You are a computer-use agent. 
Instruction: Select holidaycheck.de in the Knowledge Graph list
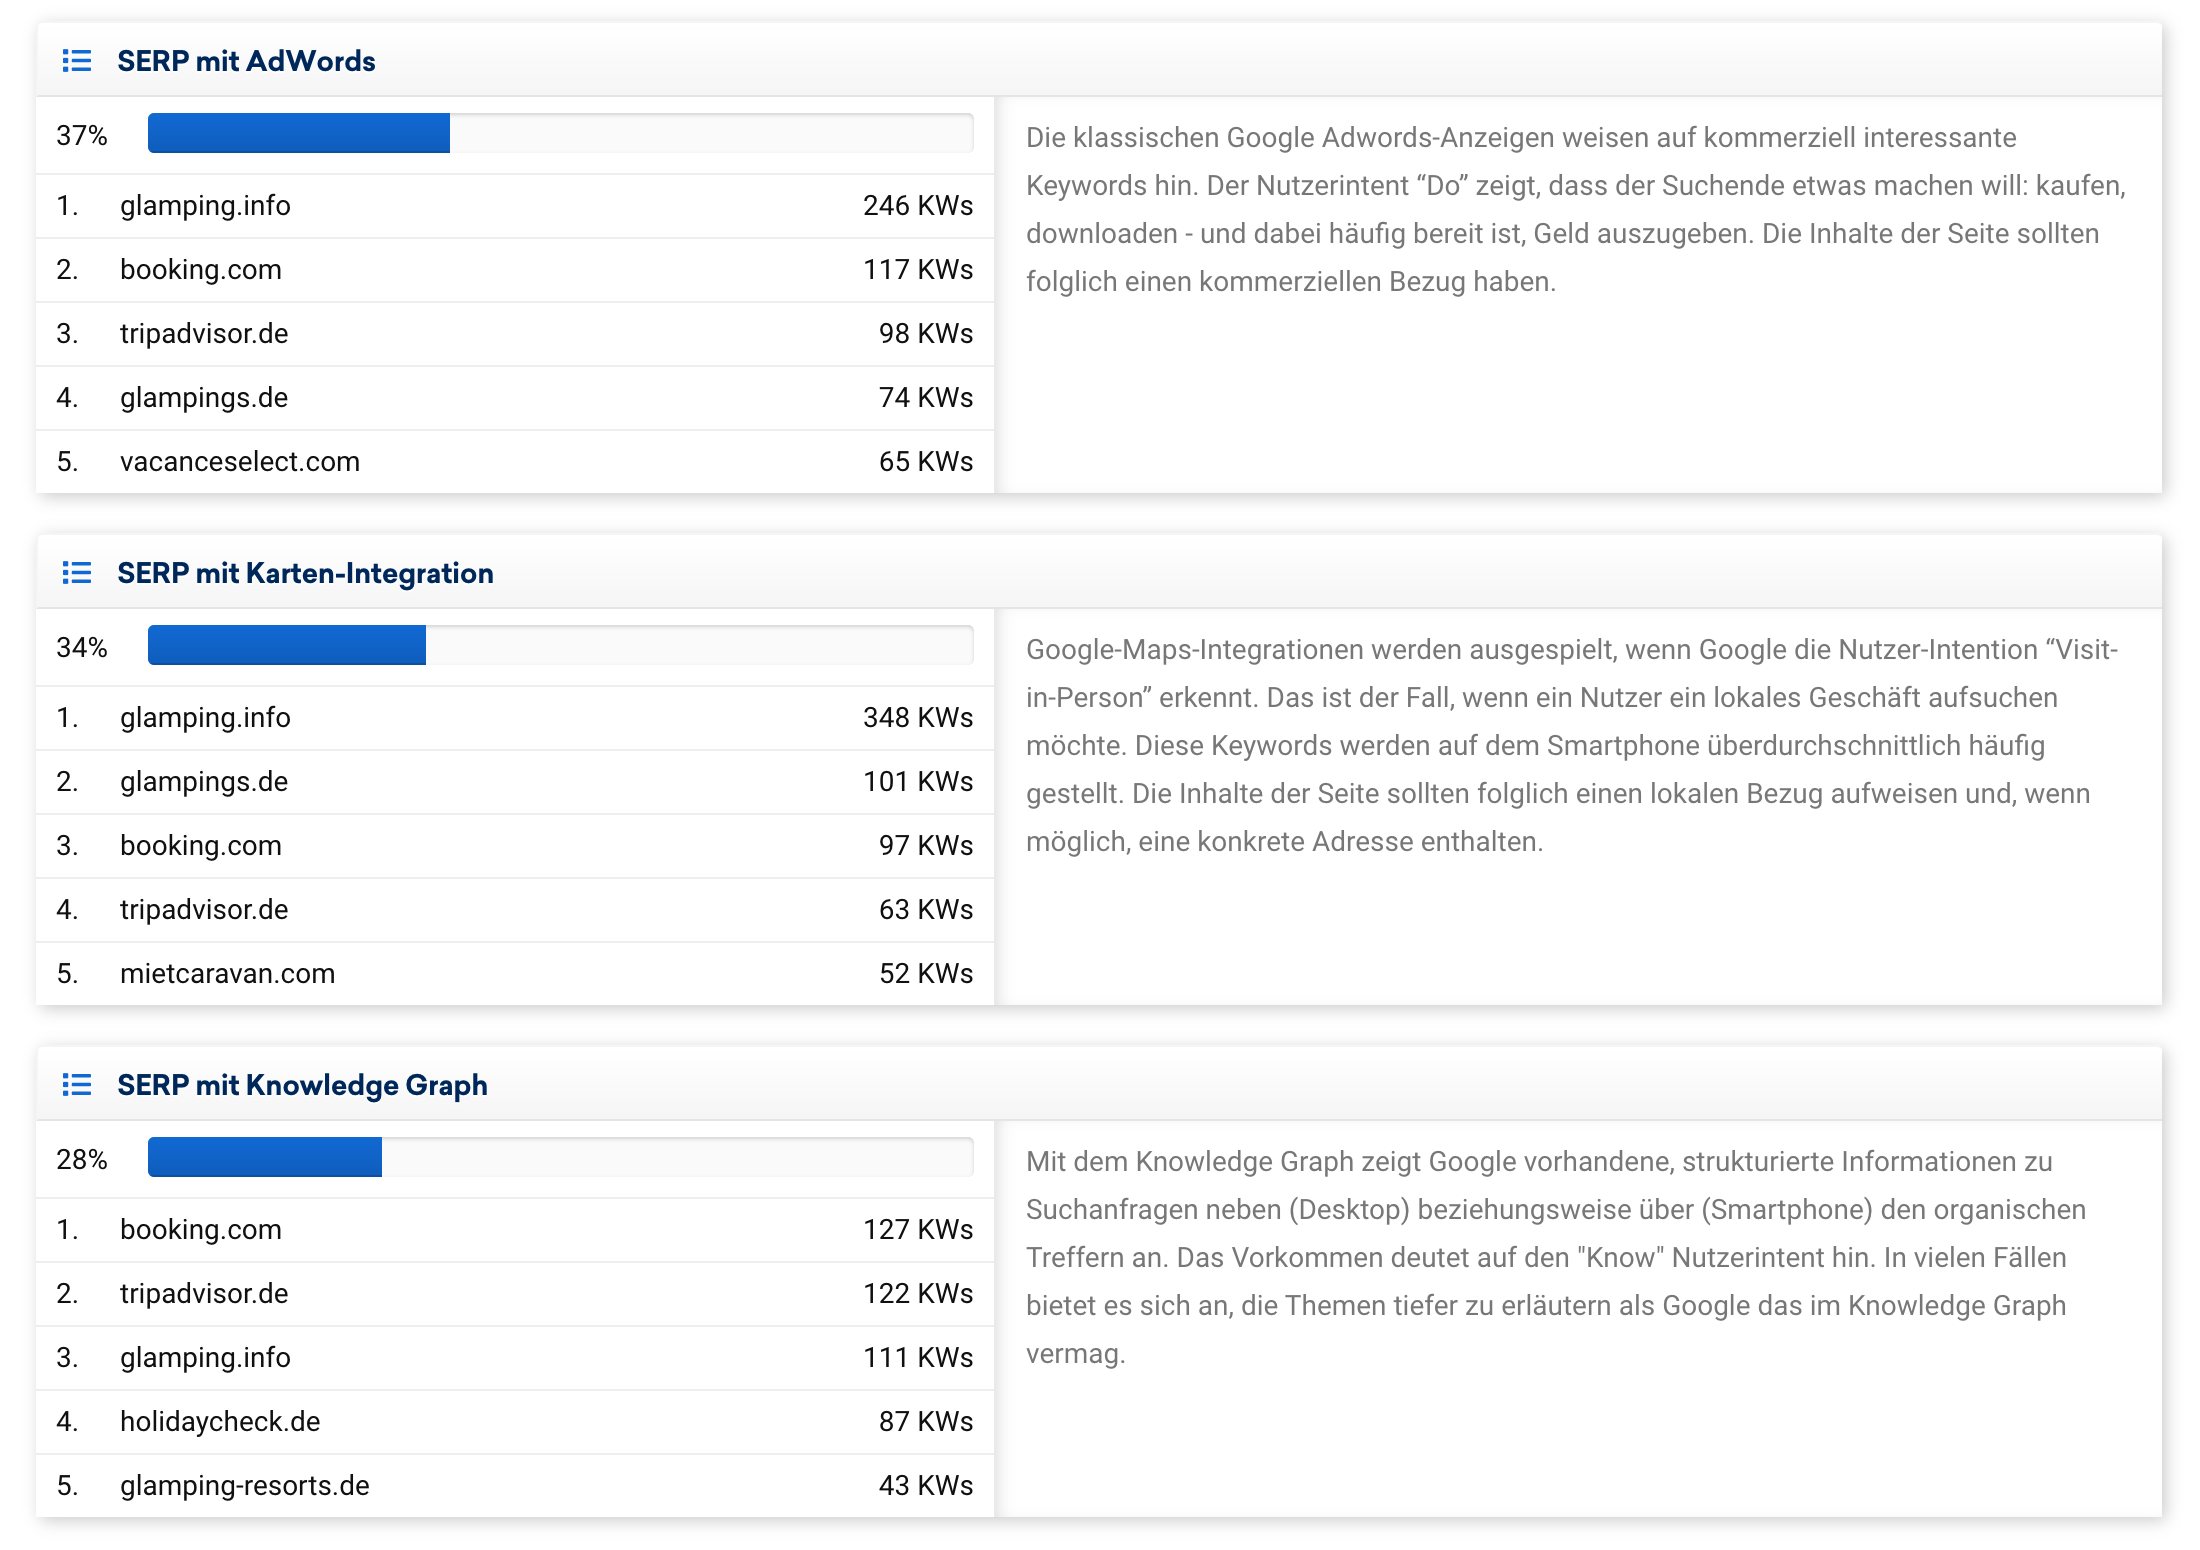tap(220, 1422)
